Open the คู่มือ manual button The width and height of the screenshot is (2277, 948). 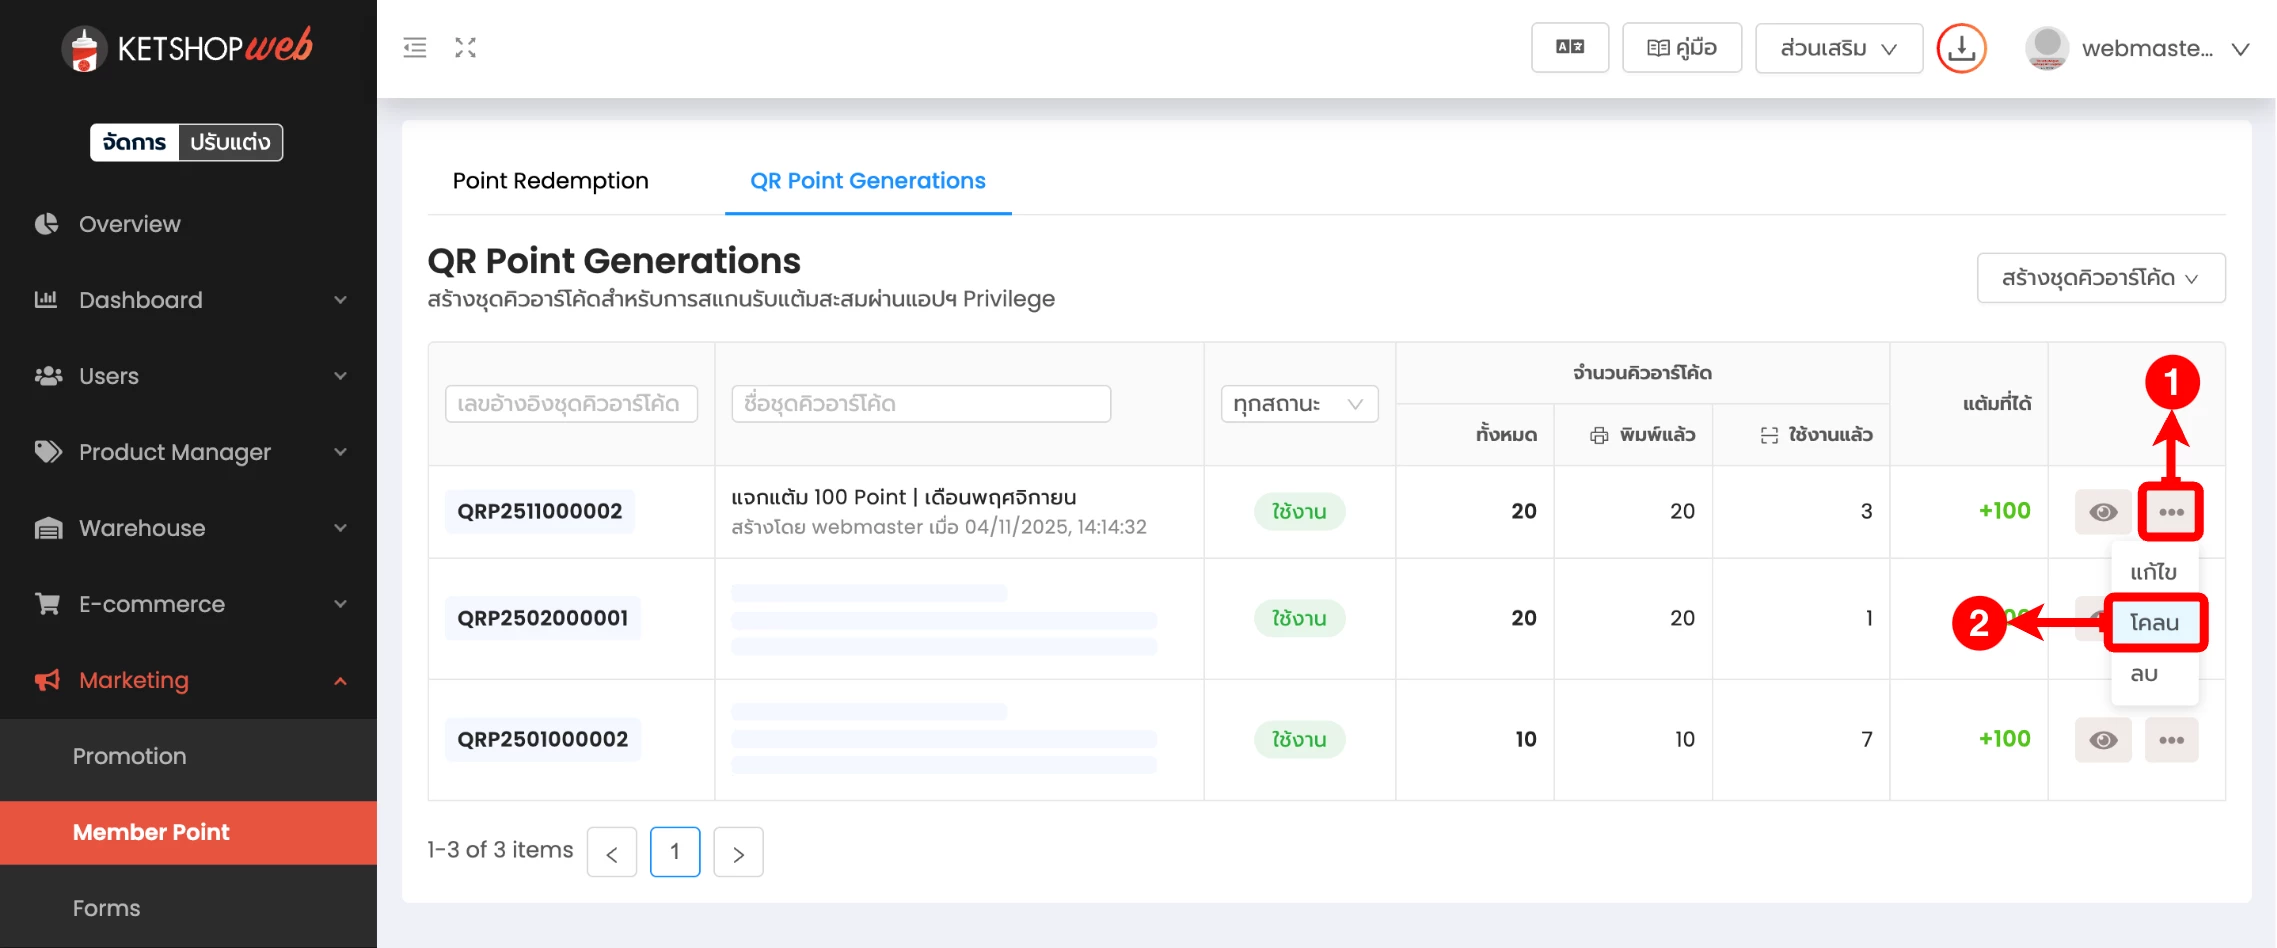point(1681,48)
